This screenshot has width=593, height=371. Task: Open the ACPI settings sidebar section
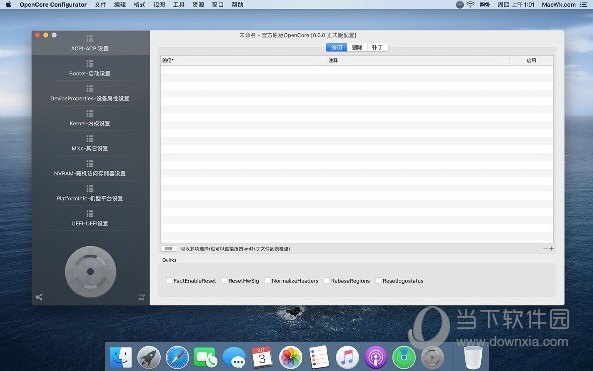(x=90, y=43)
